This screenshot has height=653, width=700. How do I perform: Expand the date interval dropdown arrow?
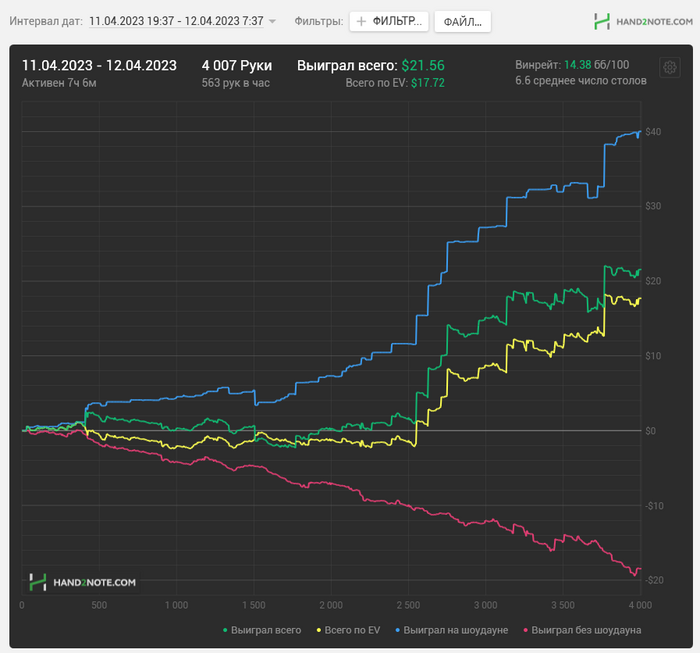click(x=272, y=21)
